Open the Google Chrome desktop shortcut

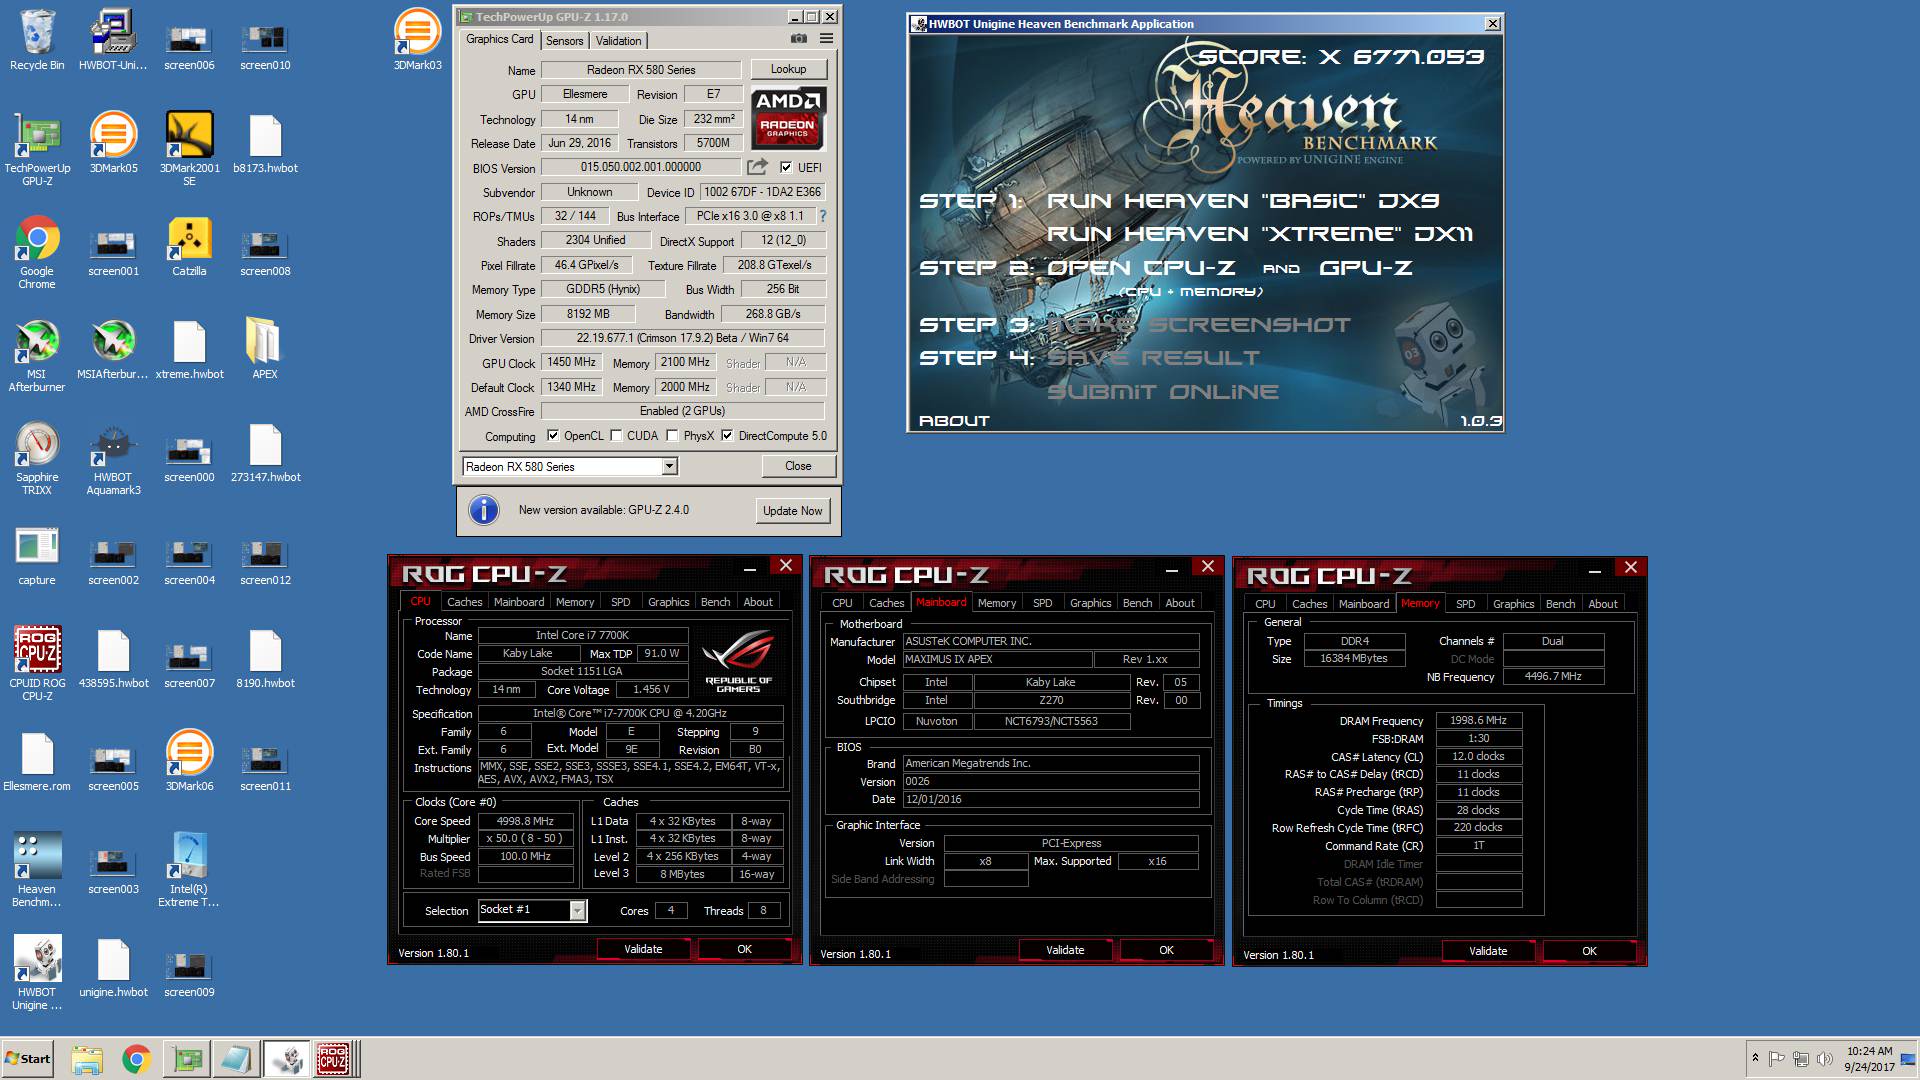point(37,252)
